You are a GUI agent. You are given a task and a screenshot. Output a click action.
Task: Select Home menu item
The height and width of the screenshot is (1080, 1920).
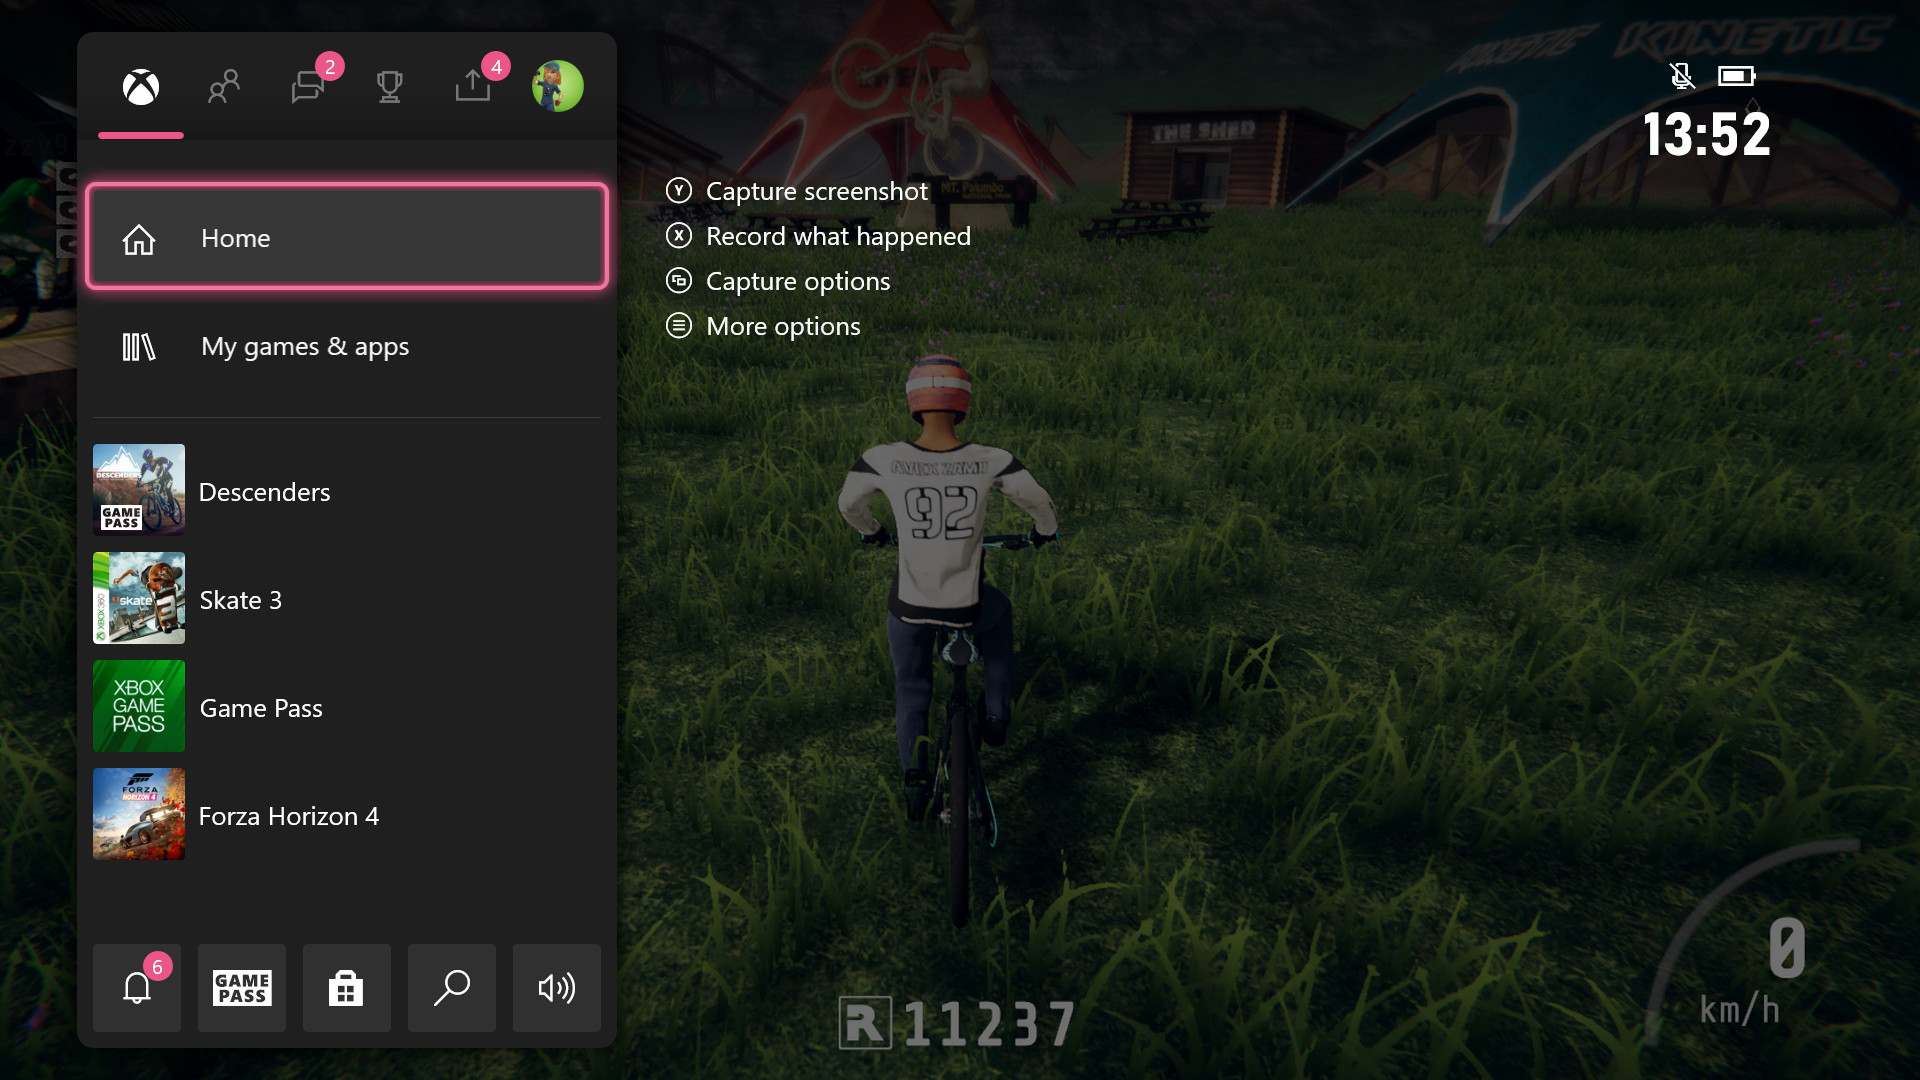348,237
